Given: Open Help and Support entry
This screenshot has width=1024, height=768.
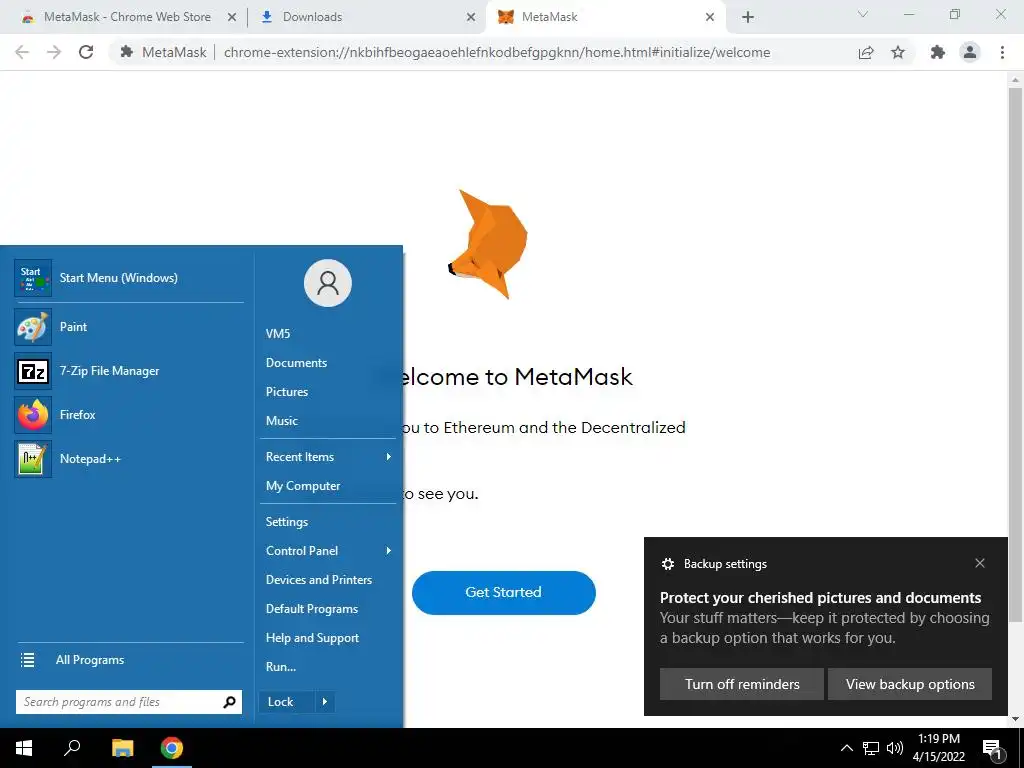Looking at the screenshot, I should coord(312,638).
